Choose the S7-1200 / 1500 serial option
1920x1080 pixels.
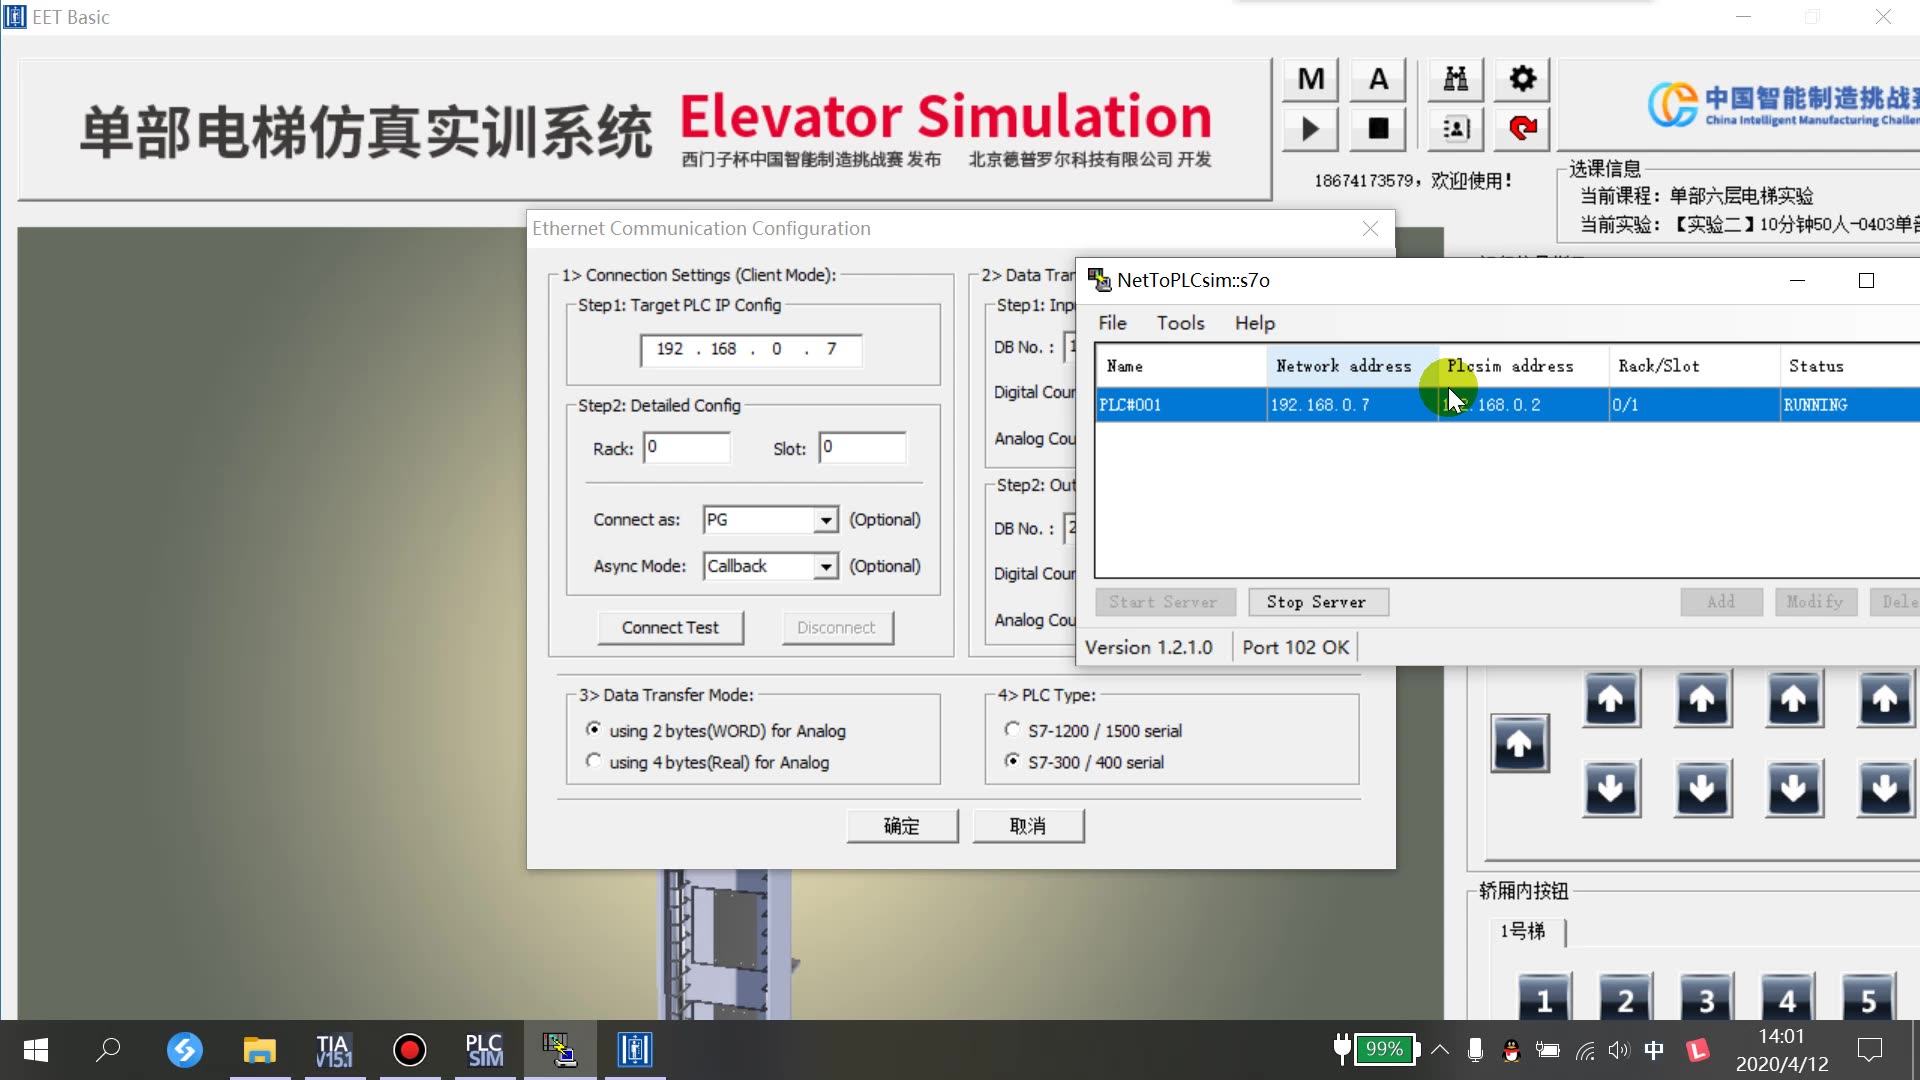[x=1013, y=730]
